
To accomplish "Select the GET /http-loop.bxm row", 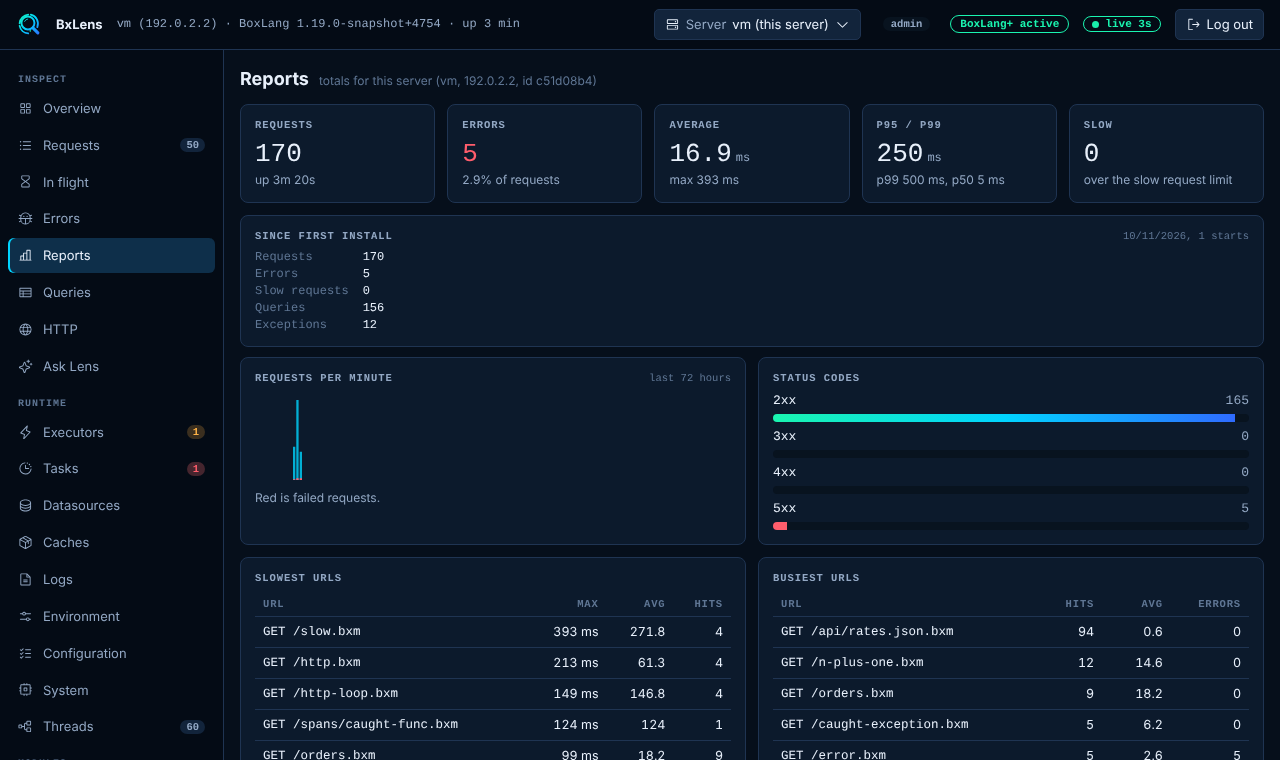I will point(493,693).
